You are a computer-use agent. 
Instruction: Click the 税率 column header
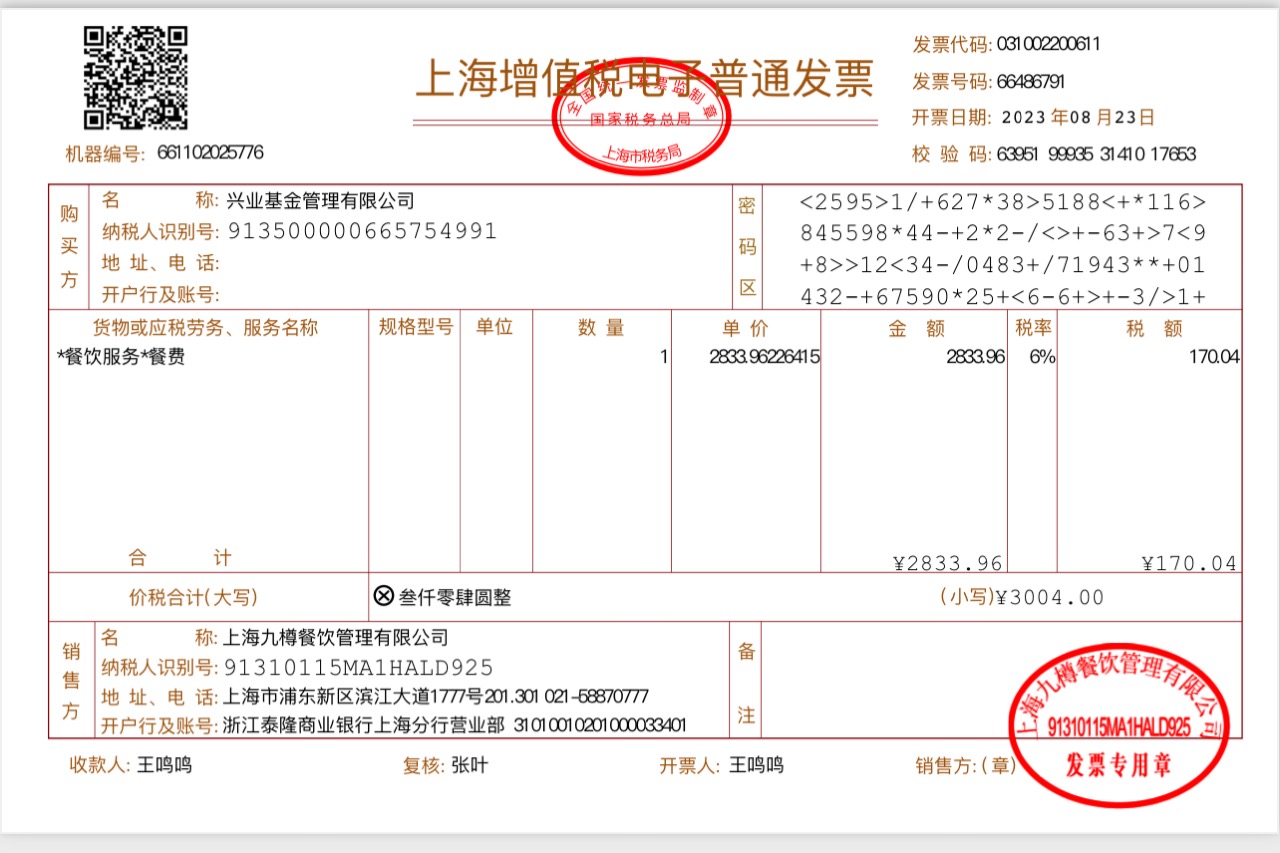click(1033, 327)
